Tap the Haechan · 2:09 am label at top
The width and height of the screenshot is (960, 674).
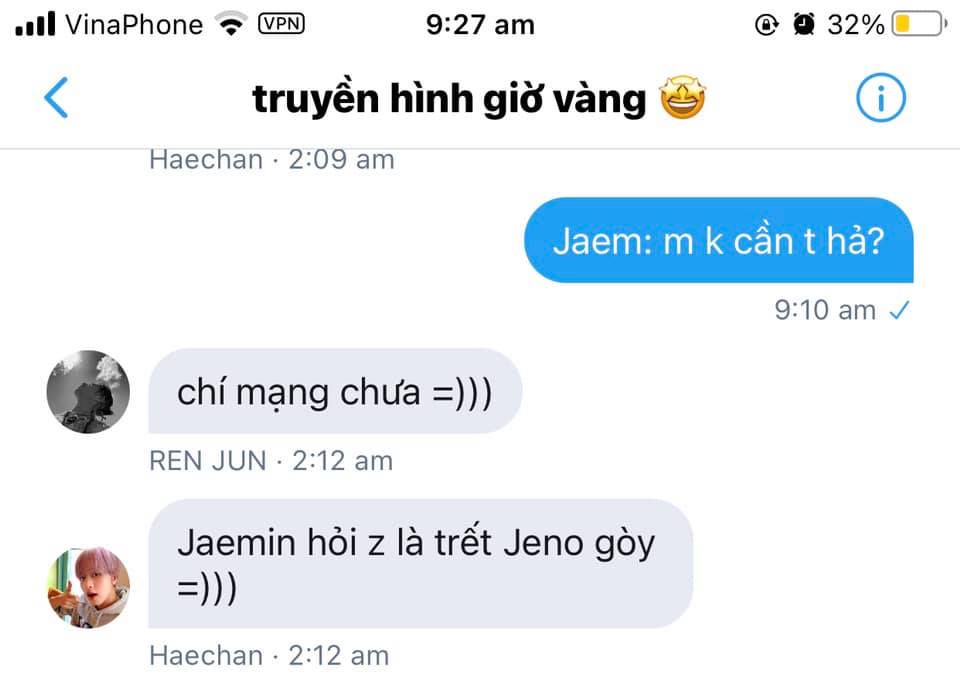pos(272,160)
